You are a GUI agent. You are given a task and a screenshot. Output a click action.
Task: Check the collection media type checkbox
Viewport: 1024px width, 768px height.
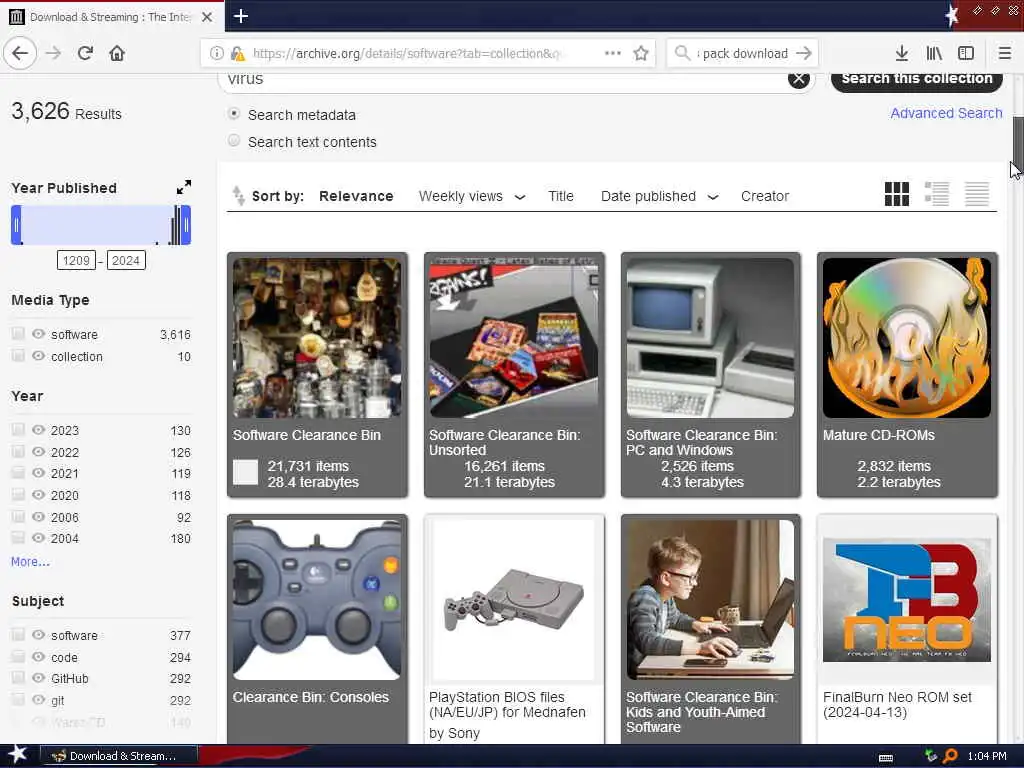point(18,356)
